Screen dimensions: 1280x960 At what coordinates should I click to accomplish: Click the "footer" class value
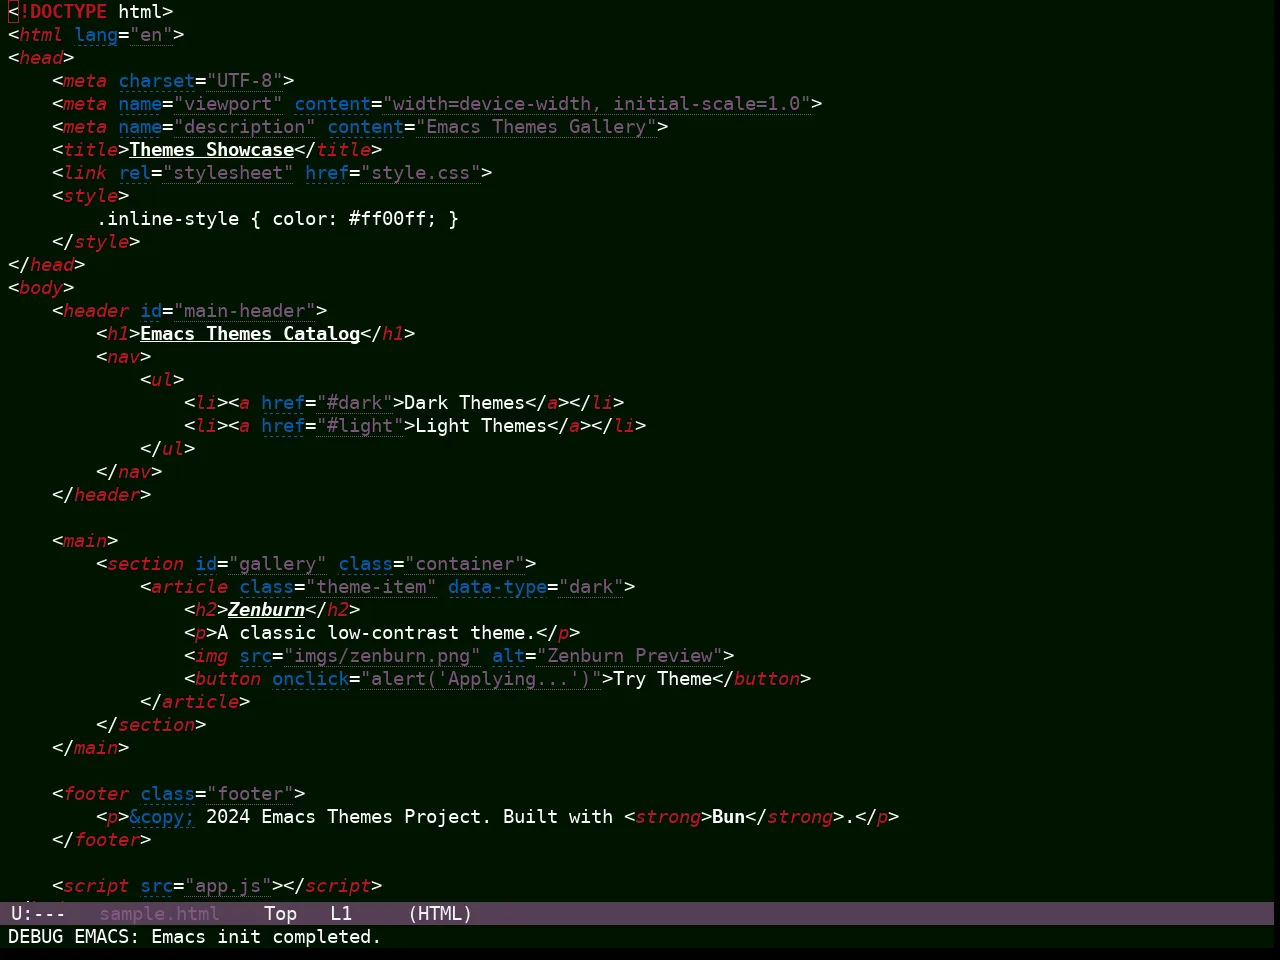(x=250, y=794)
